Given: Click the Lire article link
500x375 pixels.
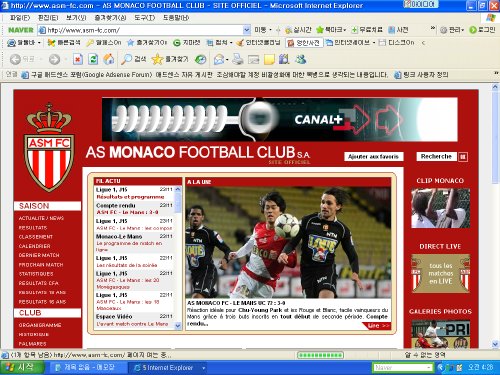Looking at the screenshot, I should tap(378, 326).
